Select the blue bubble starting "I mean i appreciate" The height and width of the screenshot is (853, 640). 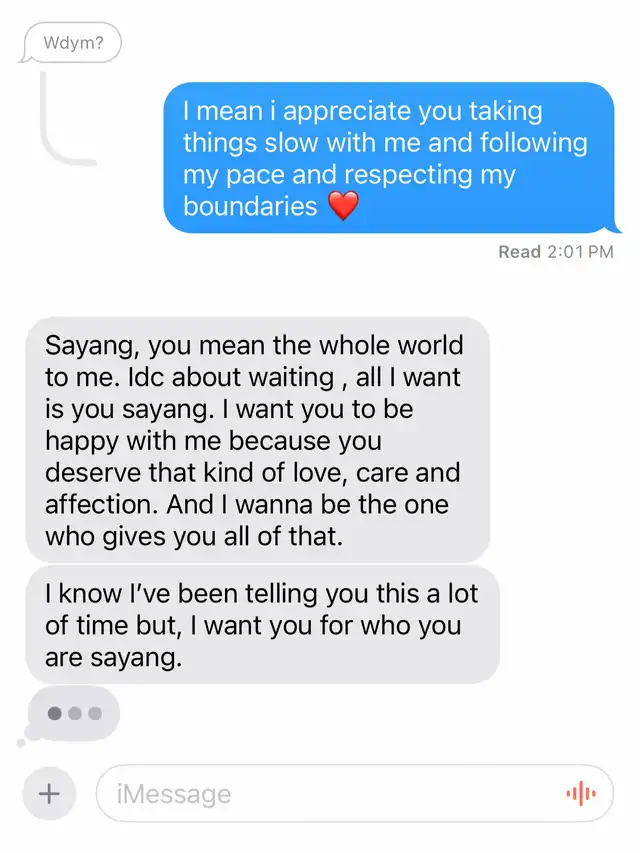click(392, 158)
